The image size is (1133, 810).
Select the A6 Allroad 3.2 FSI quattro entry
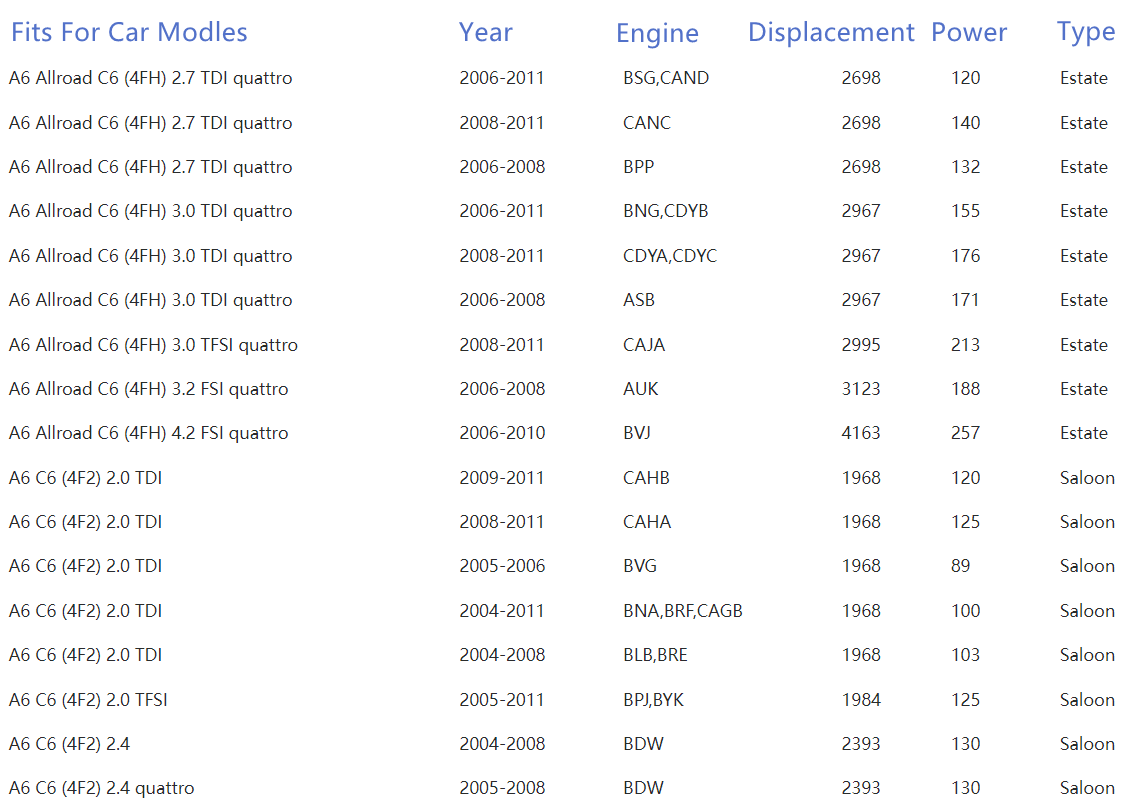click(148, 389)
